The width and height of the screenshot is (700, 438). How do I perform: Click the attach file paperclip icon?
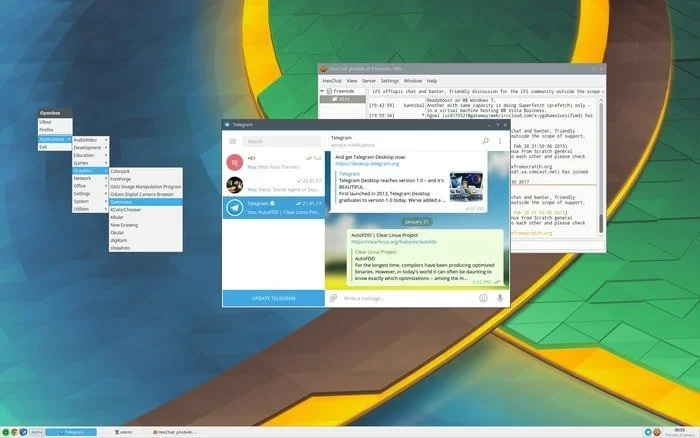[x=333, y=298]
